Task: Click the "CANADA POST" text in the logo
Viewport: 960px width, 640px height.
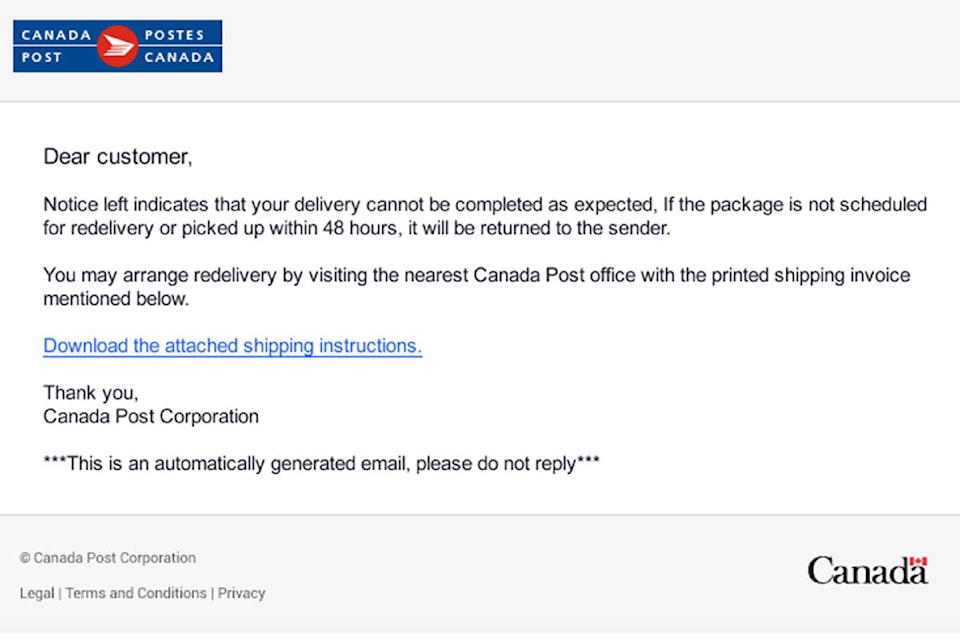Action: coord(56,46)
